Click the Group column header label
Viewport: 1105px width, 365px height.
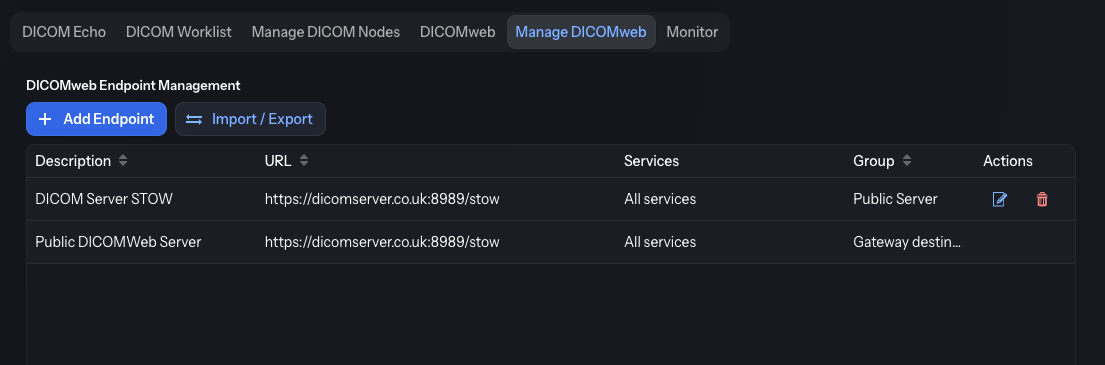point(874,161)
